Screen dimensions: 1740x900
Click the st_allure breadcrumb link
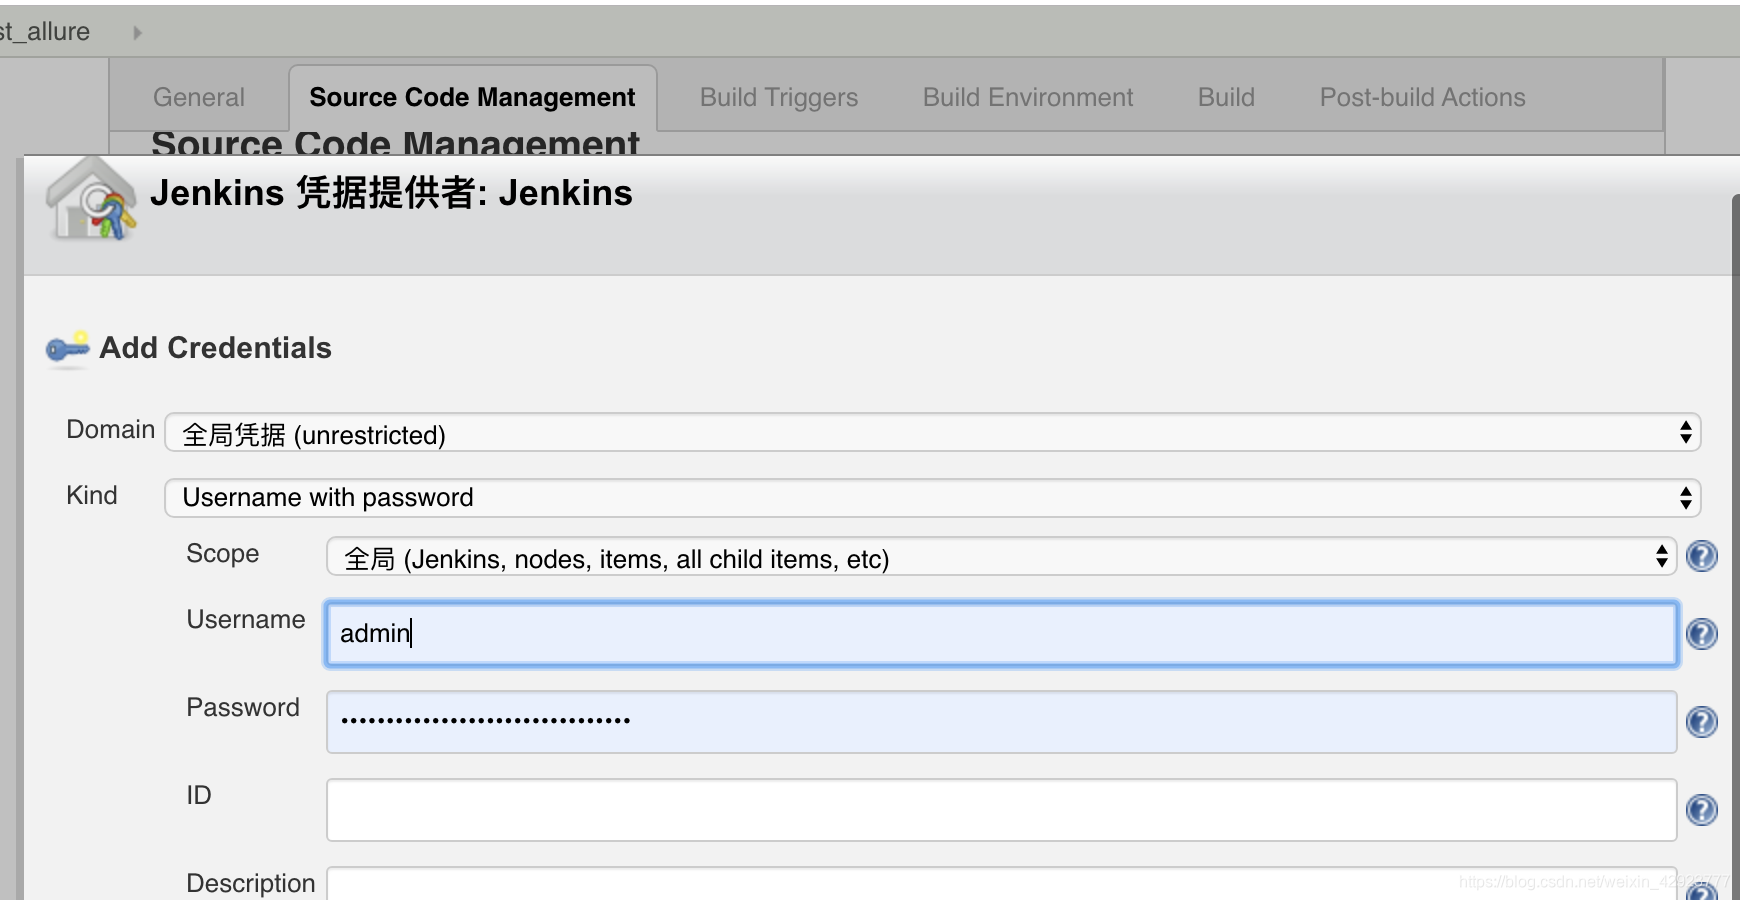pyautogui.click(x=45, y=32)
